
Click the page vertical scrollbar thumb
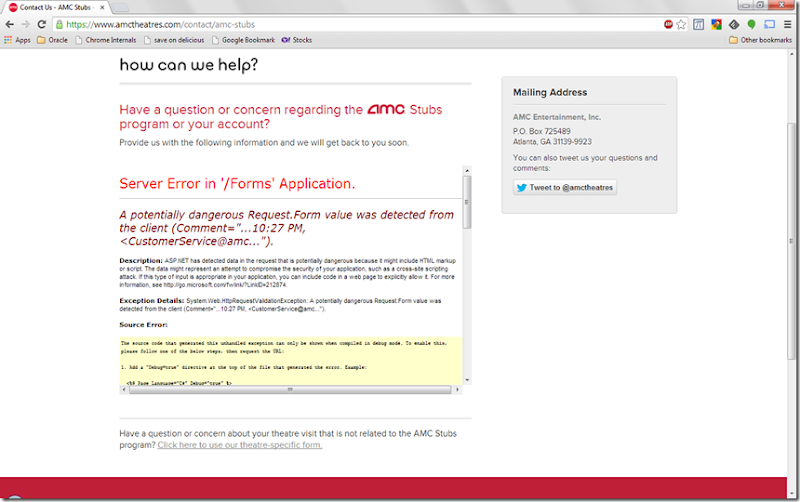791,241
